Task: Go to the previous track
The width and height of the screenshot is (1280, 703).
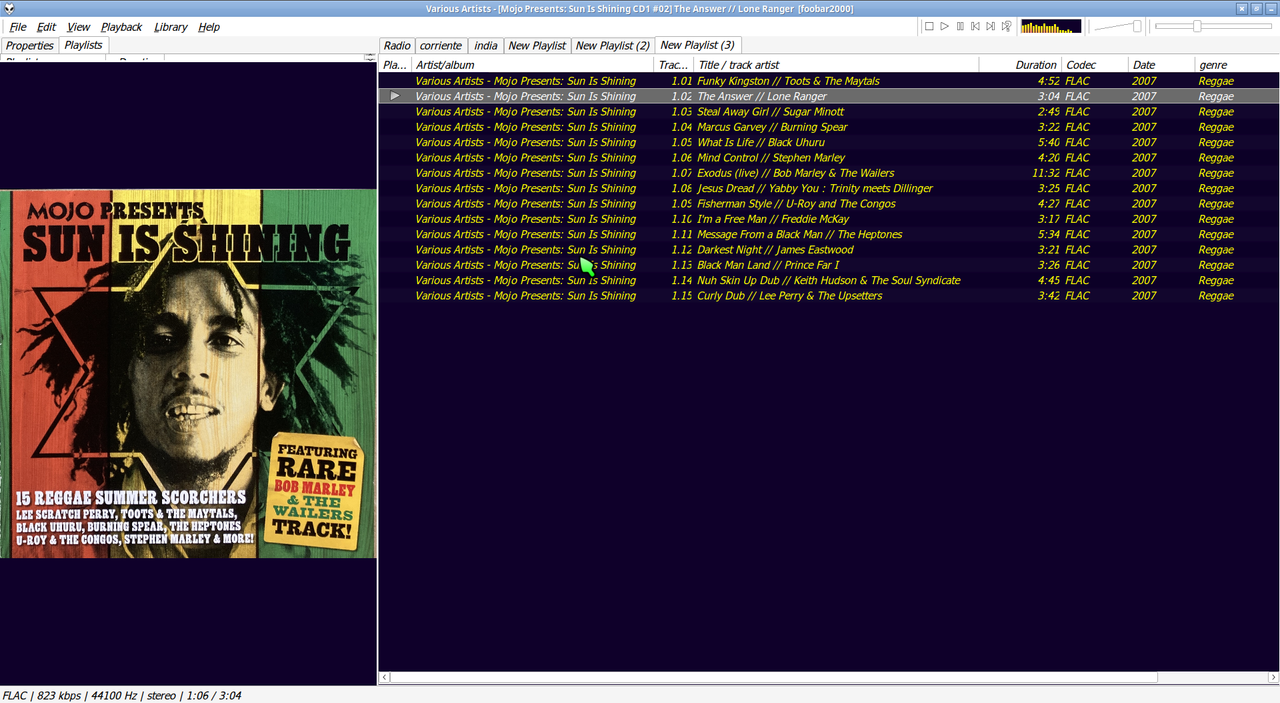Action: (975, 27)
